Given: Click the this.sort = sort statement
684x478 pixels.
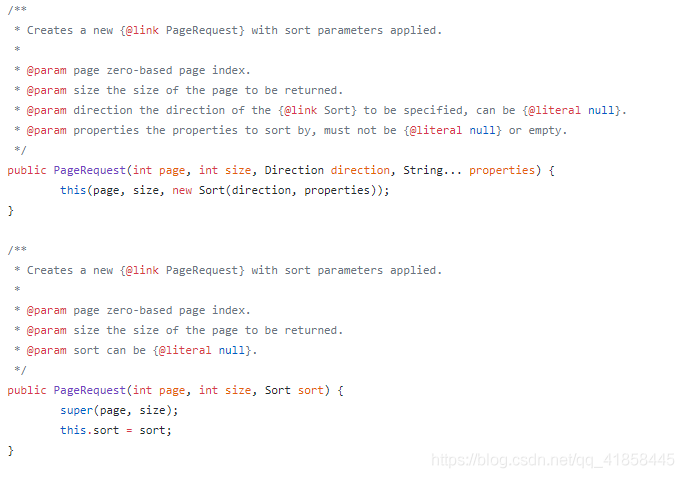Looking at the screenshot, I should point(115,430).
